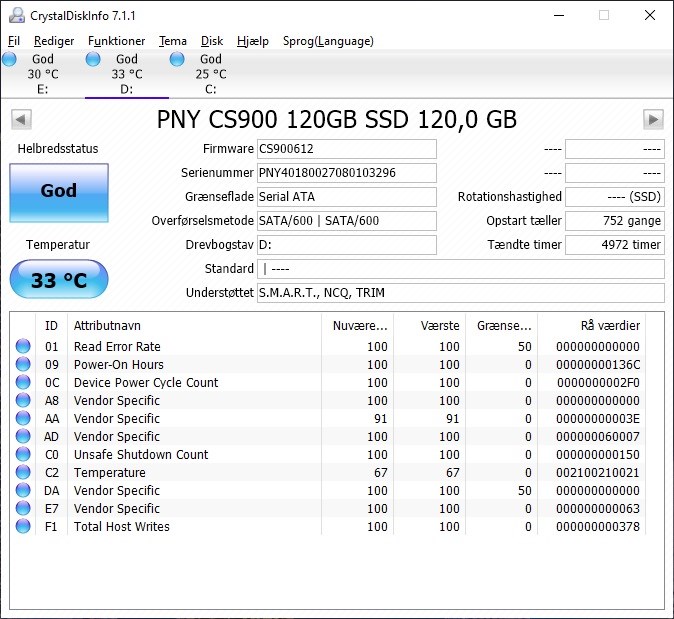The height and width of the screenshot is (619, 674).
Task: Click the Overførselsmetode field SATA/600
Action: [347, 221]
